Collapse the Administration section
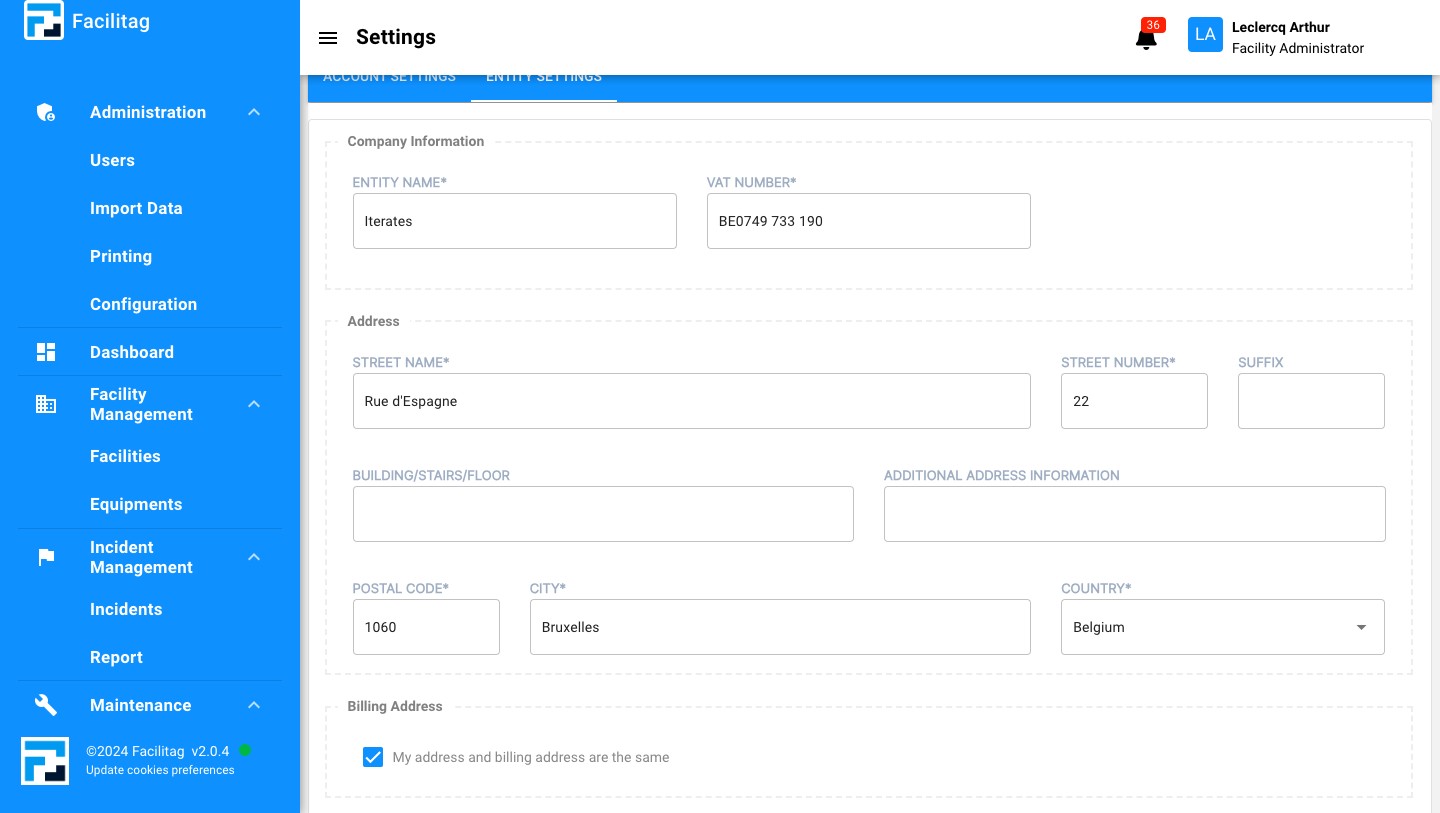Screen dimensions: 1440x813 [x=254, y=112]
